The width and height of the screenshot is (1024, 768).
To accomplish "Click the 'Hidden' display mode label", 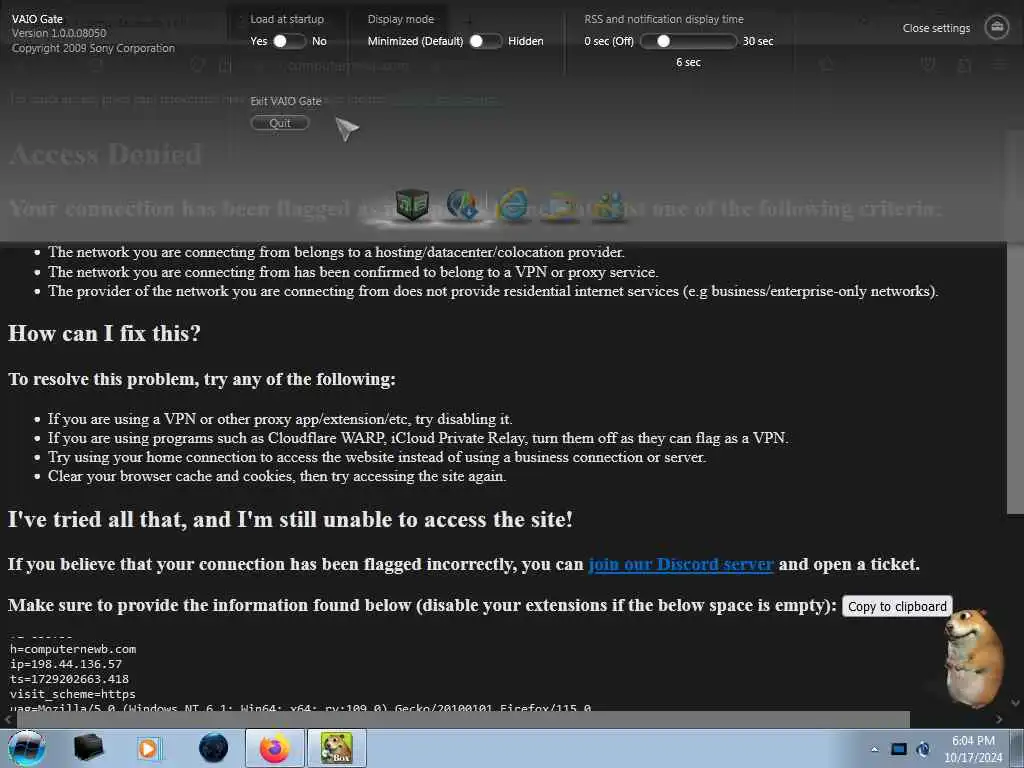I will pyautogui.click(x=526, y=41).
